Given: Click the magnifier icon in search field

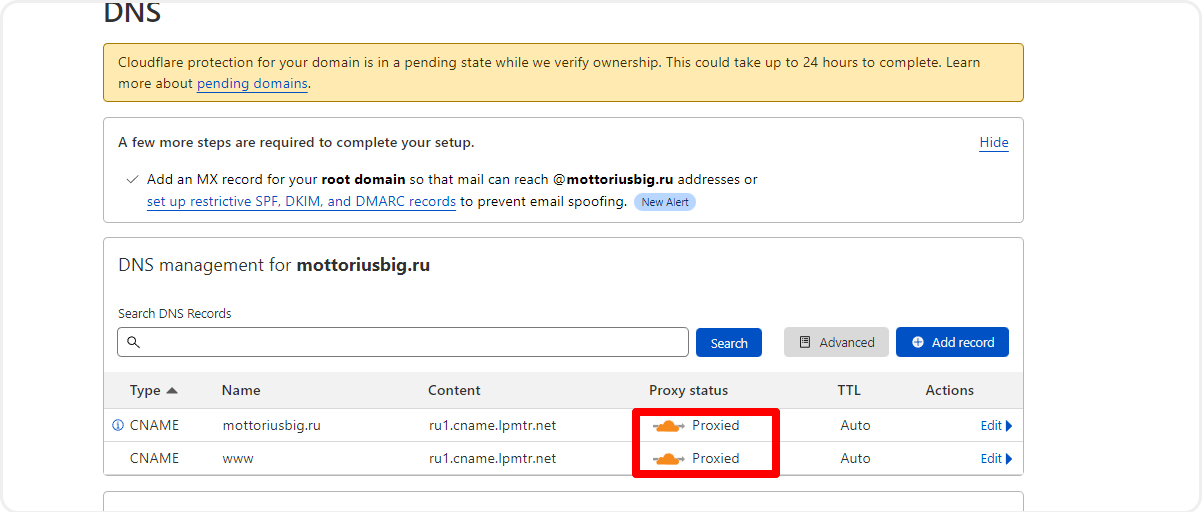Looking at the screenshot, I should 133,342.
